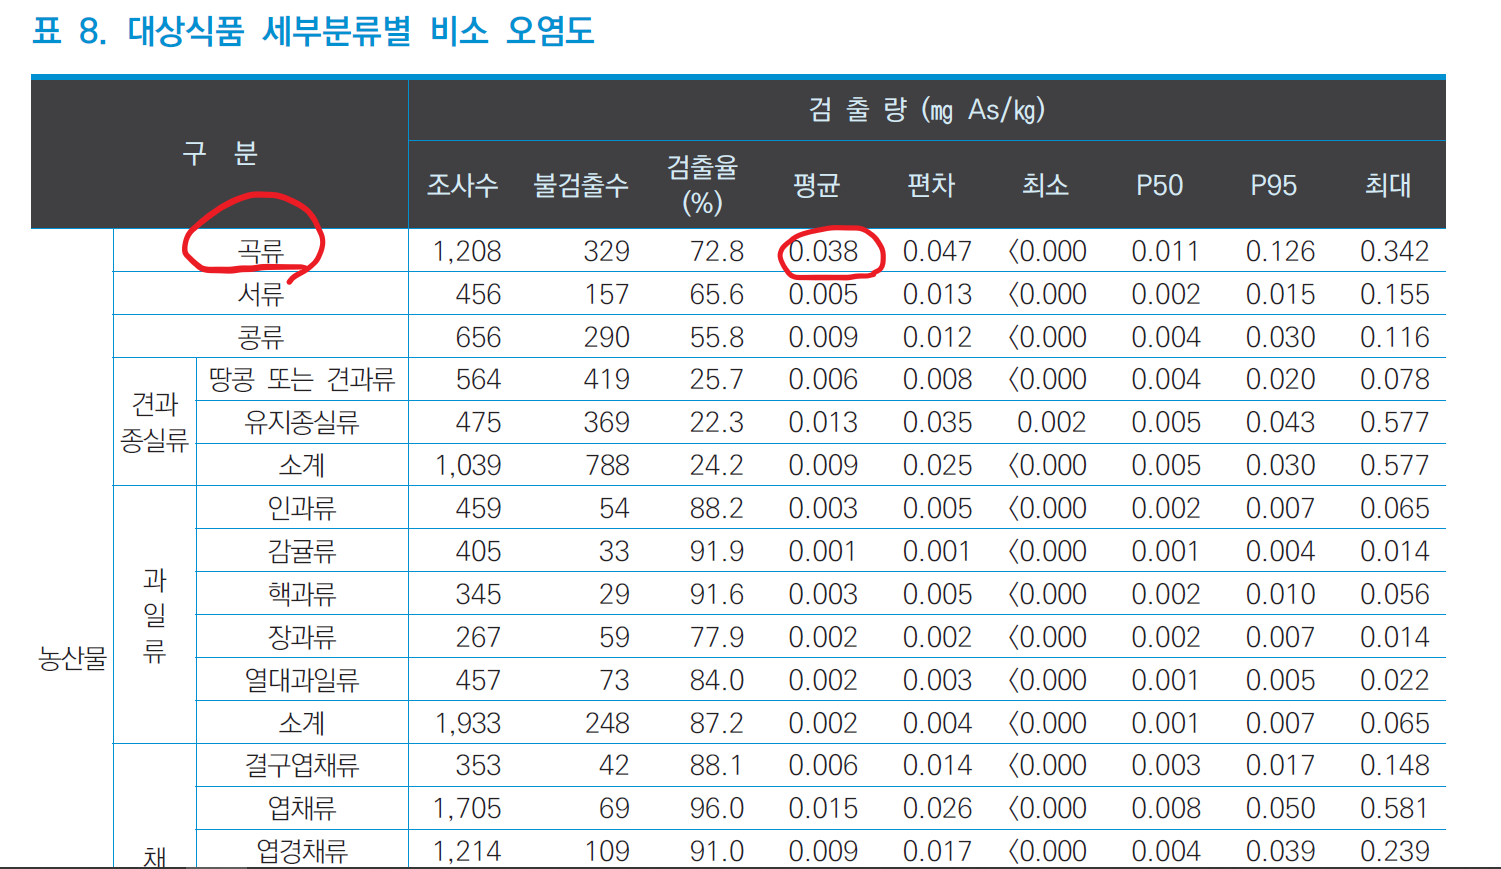Select 감귤류 detection rate '91.9'
This screenshot has width=1501, height=869.
click(x=717, y=552)
